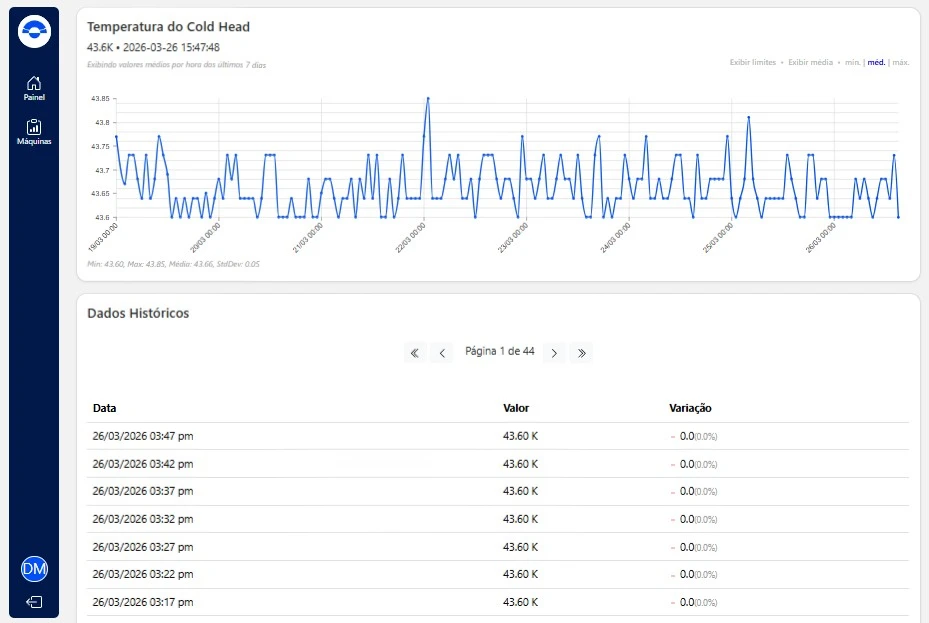
Task: Click the app logo in the sidebar
Action: tap(34, 32)
